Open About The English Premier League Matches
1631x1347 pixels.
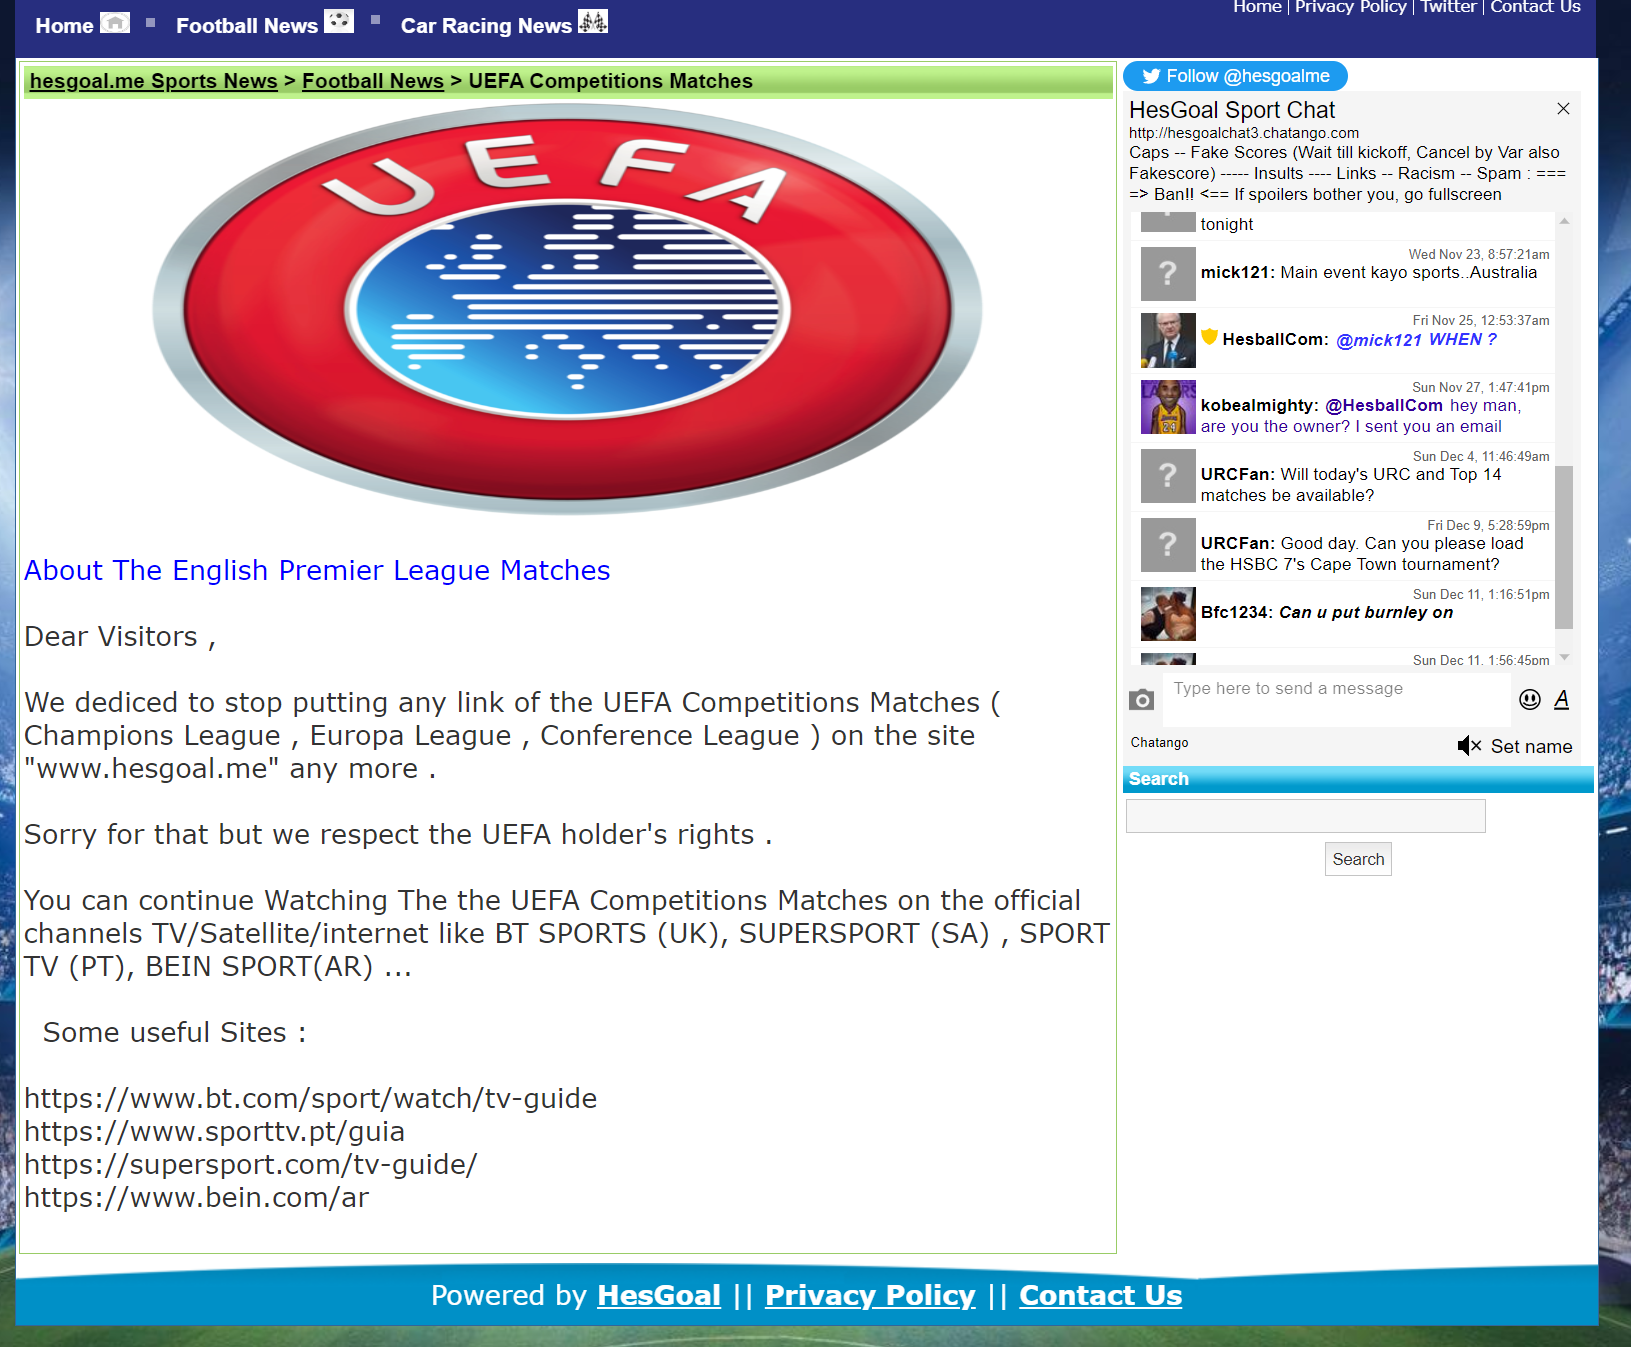[317, 570]
